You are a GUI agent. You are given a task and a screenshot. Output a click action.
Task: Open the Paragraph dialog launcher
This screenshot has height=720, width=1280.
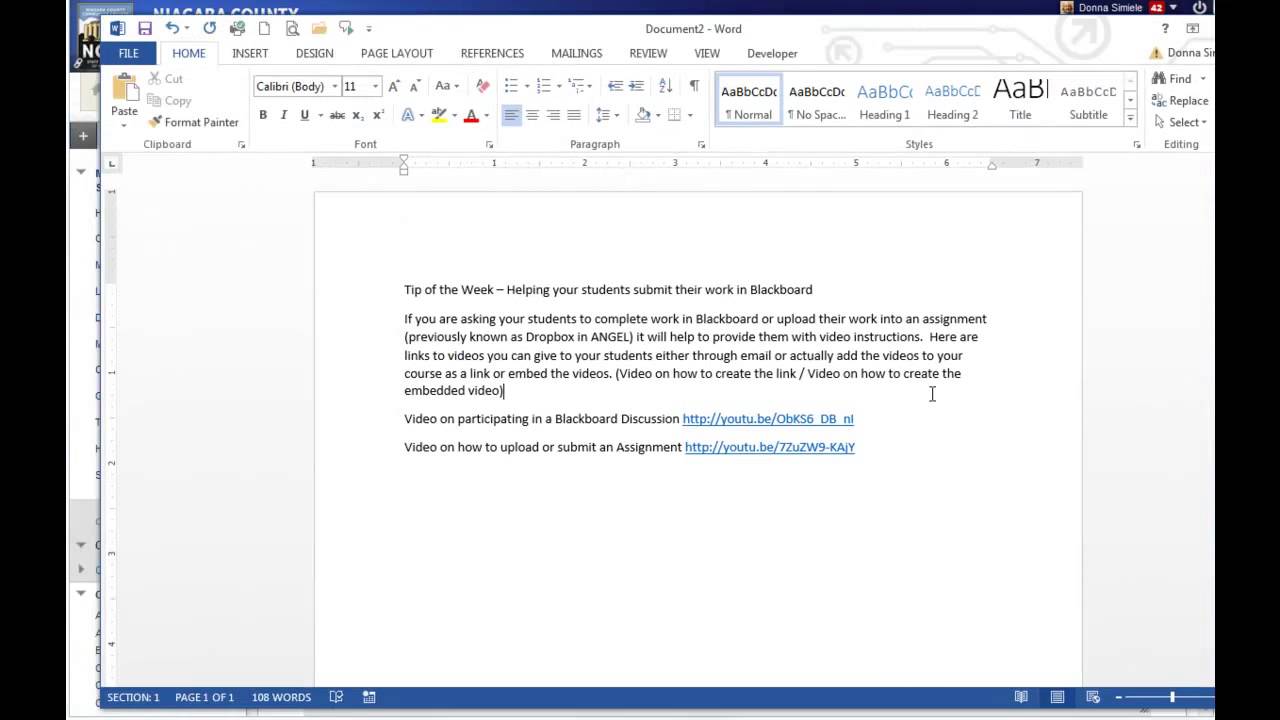tap(702, 145)
